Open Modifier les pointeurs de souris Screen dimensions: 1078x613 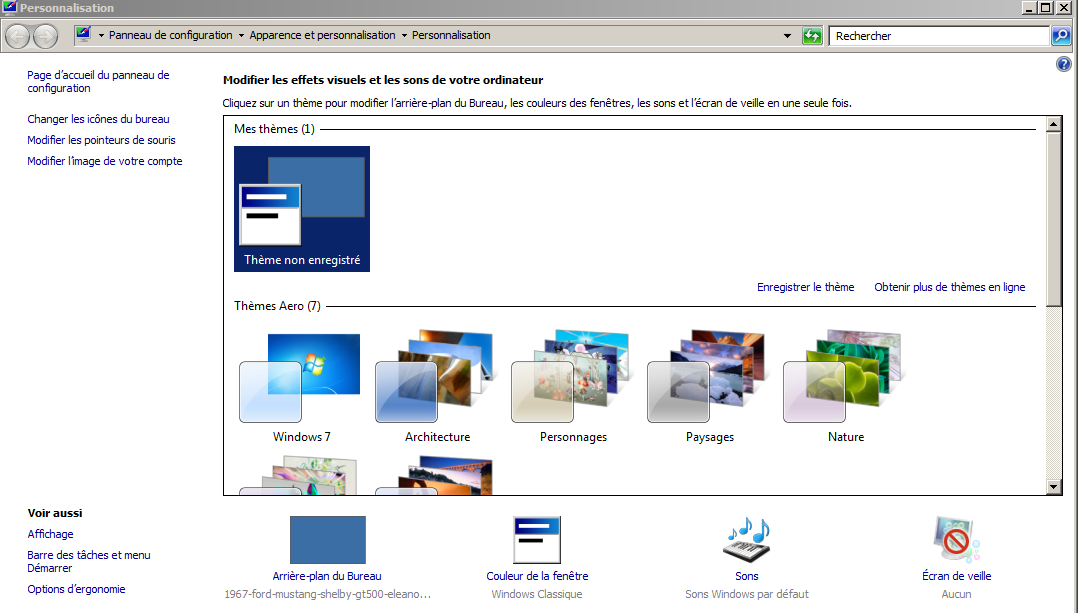[x=101, y=140]
